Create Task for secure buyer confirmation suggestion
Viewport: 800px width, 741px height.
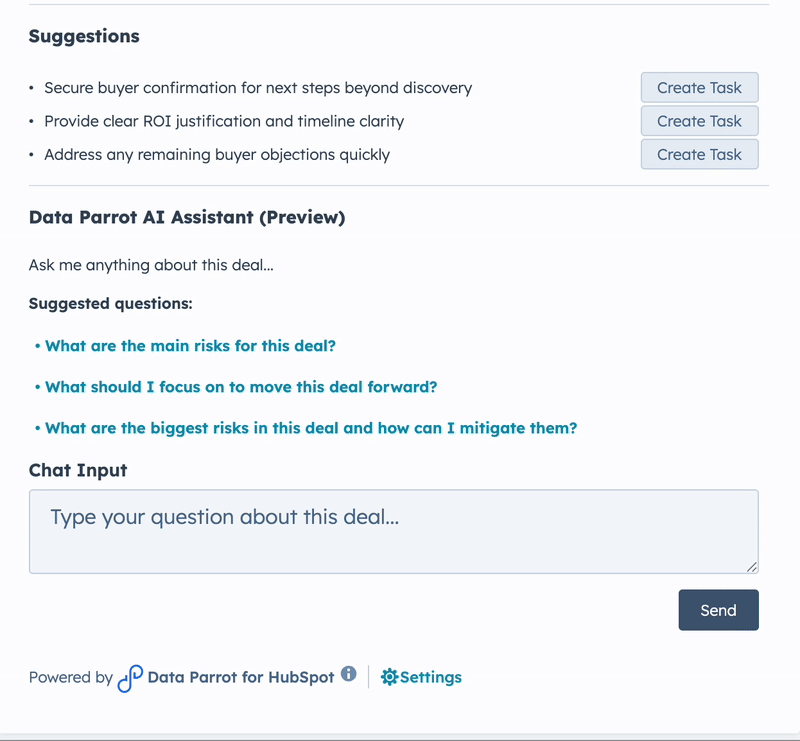point(699,87)
